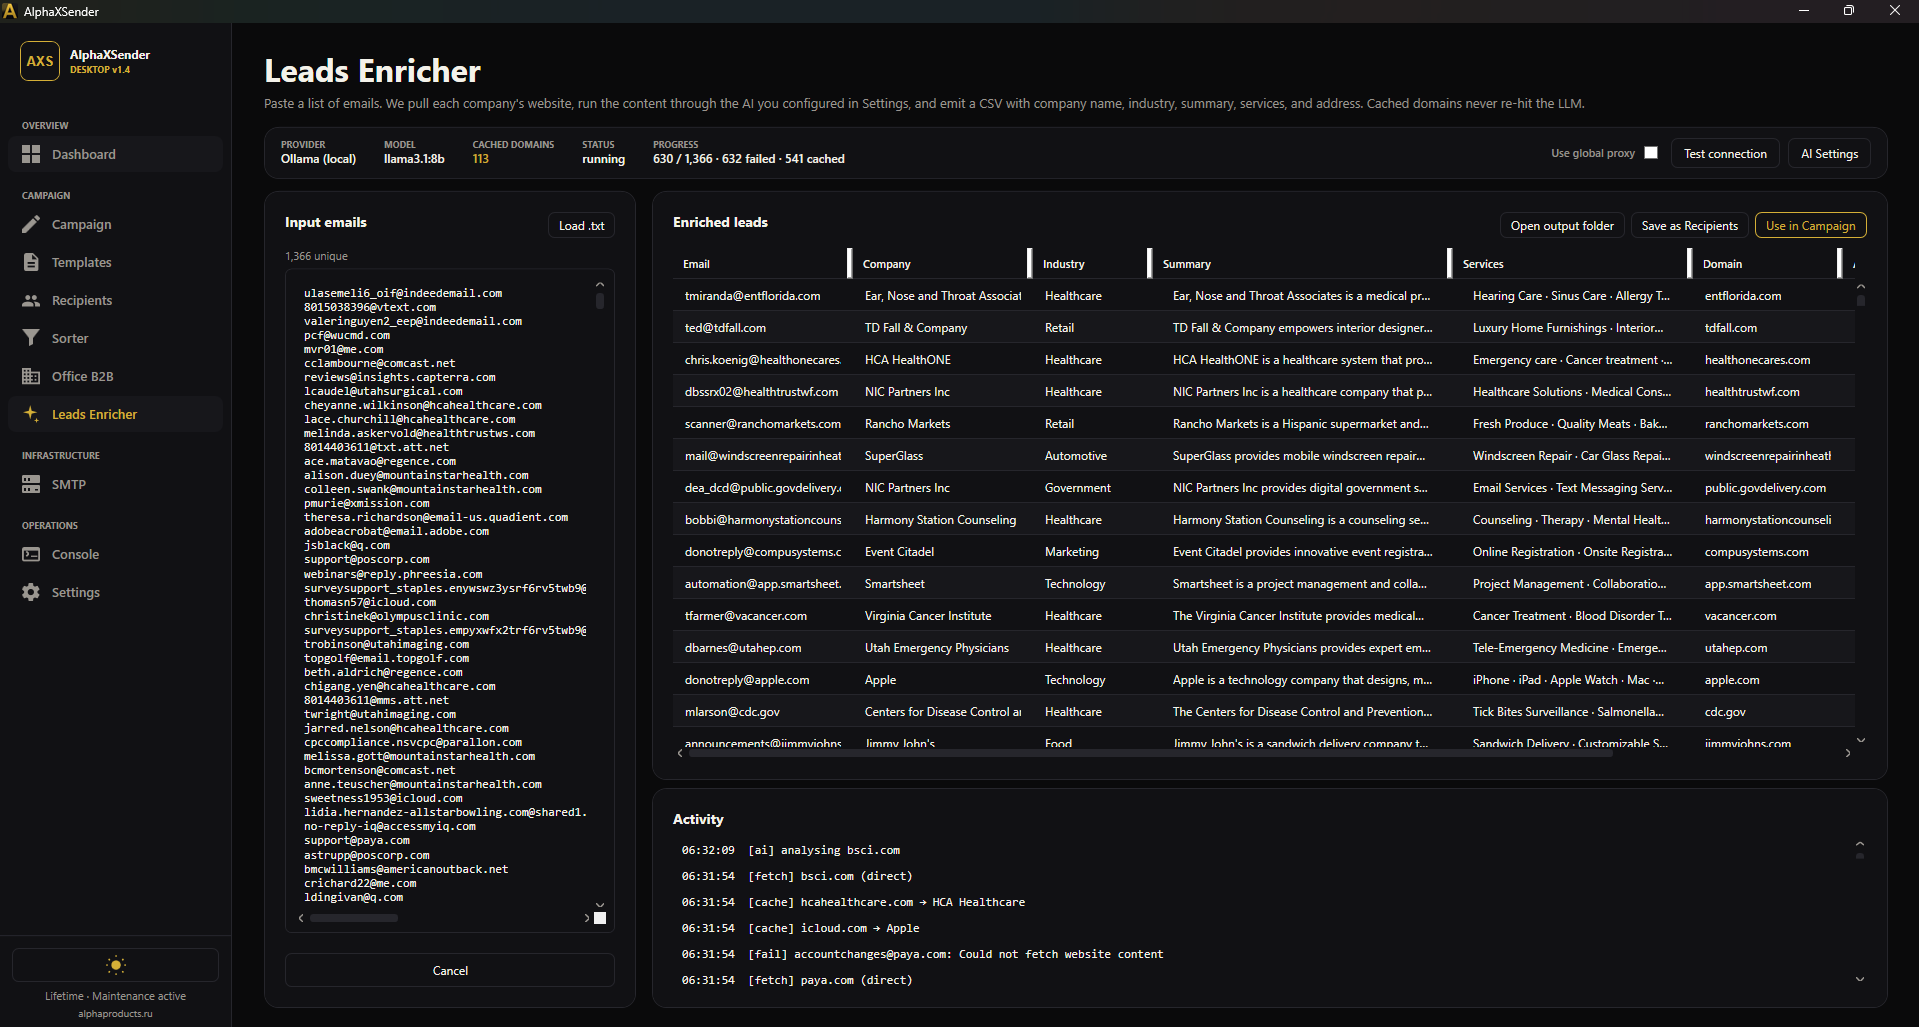The image size is (1919, 1027).
Task: Click the Domain column header
Action: pyautogui.click(x=1765, y=264)
